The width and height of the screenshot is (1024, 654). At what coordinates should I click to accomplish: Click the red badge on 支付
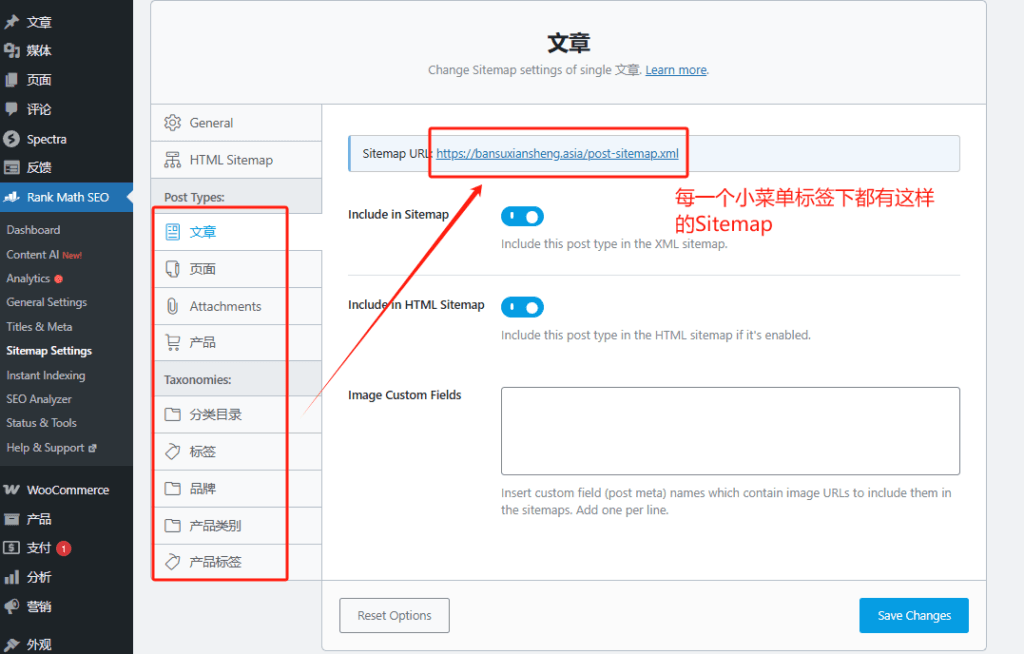click(63, 548)
